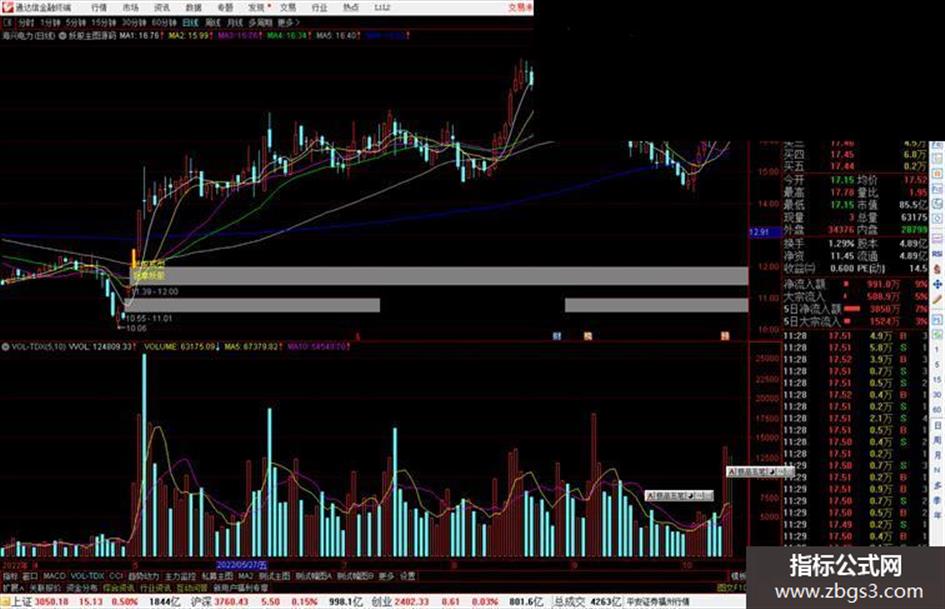Select the 30 minute sidebar shortcut
Screen dimensions: 945x609
[x=937, y=394]
